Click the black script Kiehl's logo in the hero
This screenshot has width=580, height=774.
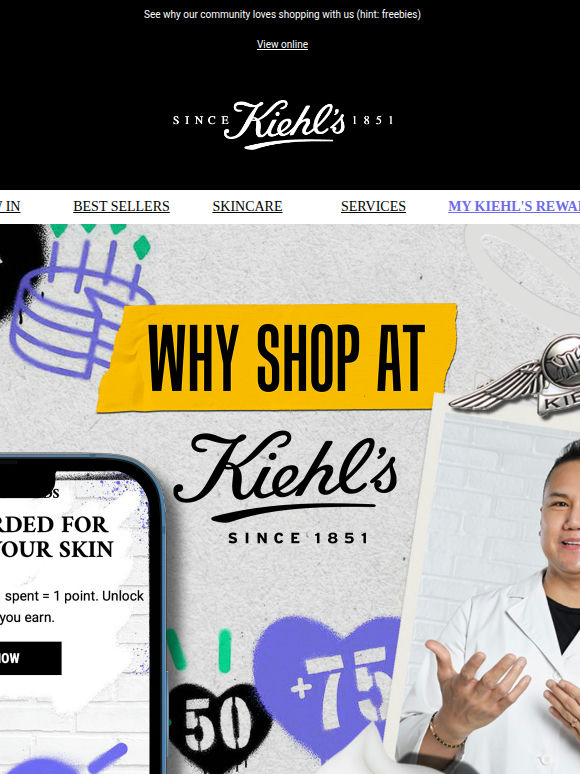[x=285, y=475]
